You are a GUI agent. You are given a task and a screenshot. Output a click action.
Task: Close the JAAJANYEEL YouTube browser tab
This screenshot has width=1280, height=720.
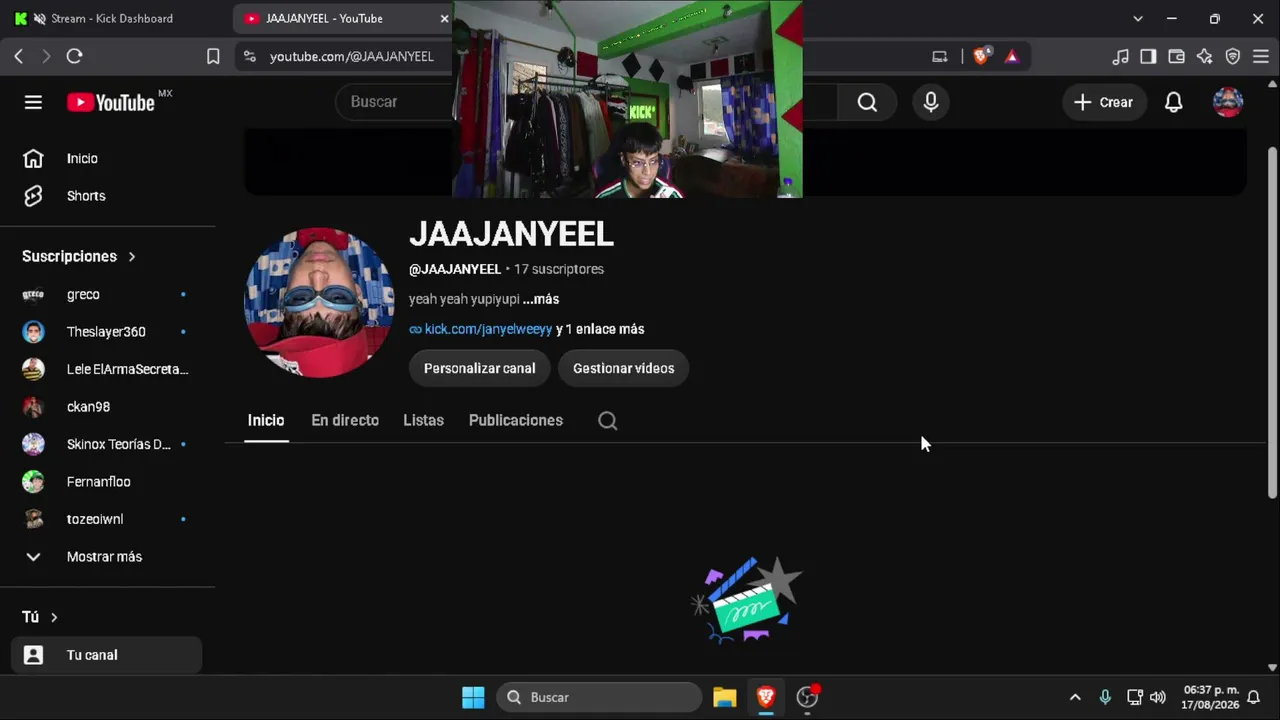pos(444,19)
